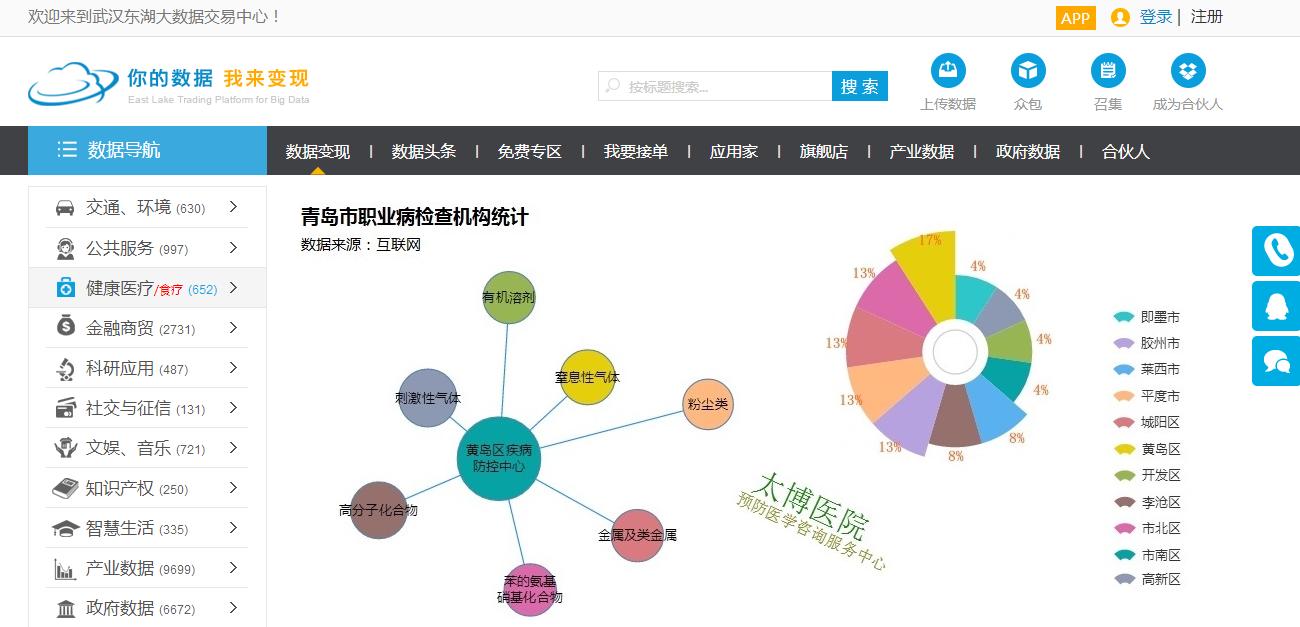Click the phone contact icon on right edge

(x=1275, y=251)
